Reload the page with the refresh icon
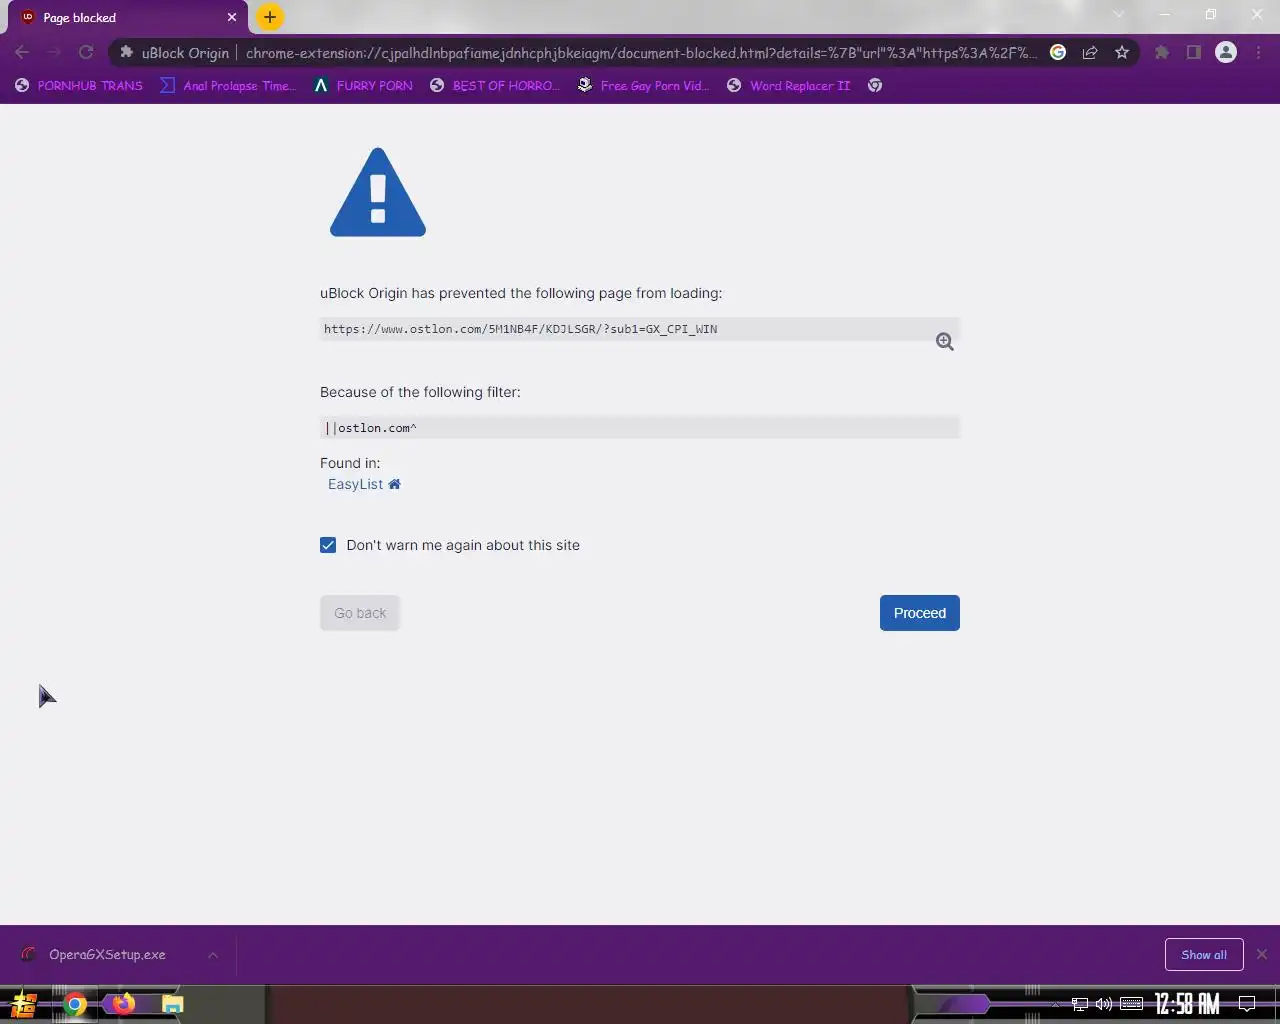This screenshot has height=1024, width=1280. pos(86,52)
